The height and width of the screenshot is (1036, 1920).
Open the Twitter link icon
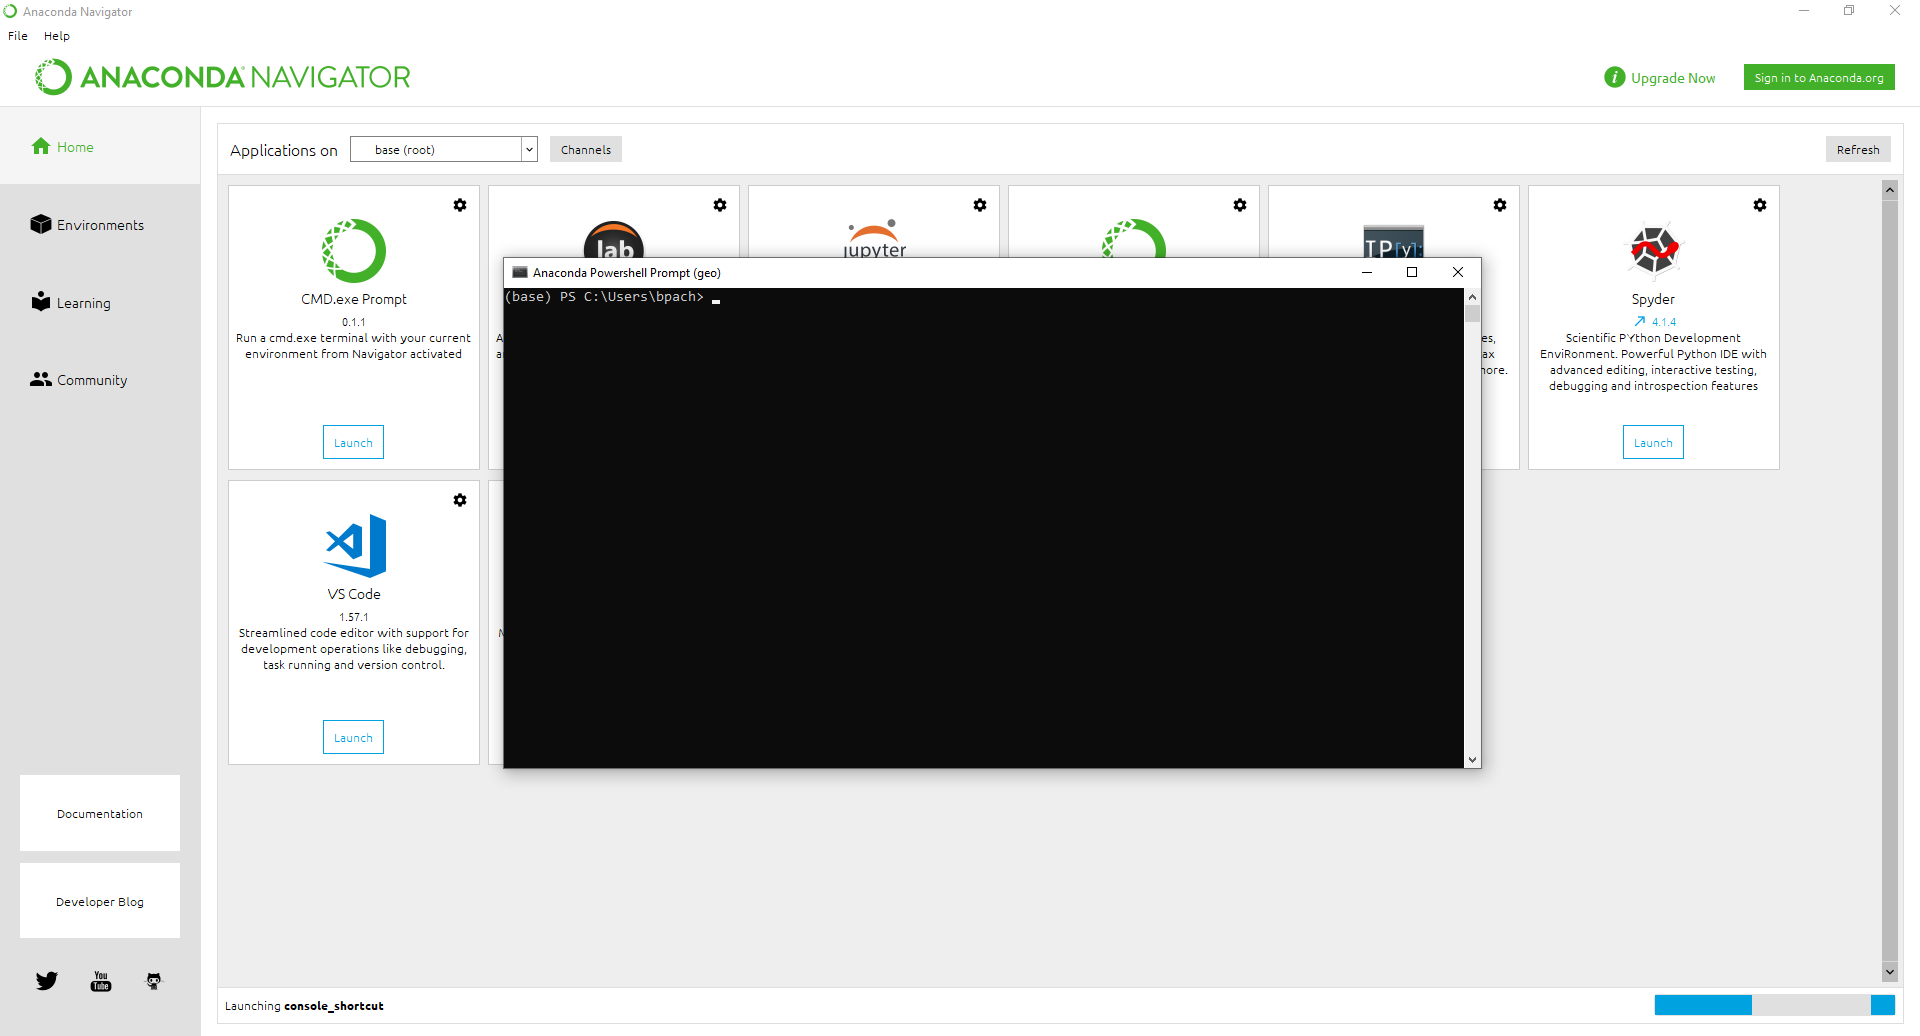tap(47, 981)
